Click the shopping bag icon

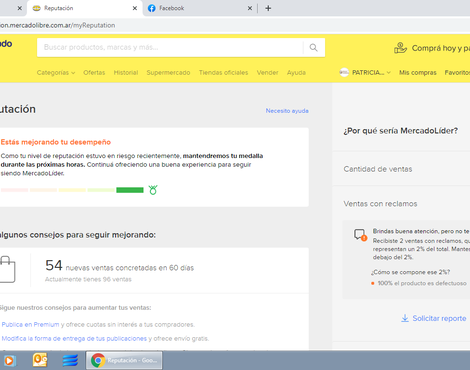[7, 269]
